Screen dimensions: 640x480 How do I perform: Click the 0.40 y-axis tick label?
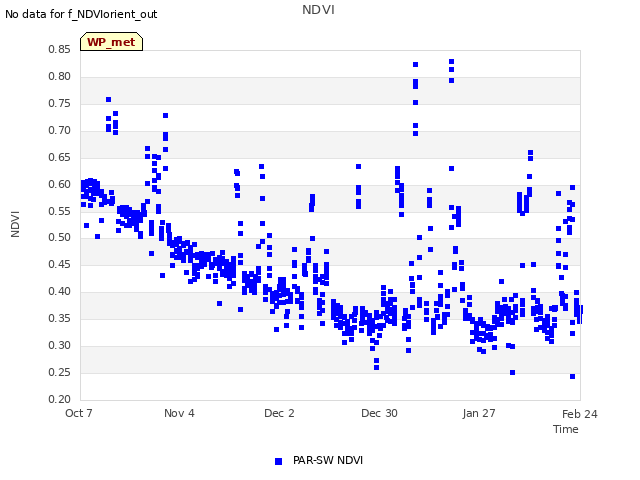click(60, 291)
